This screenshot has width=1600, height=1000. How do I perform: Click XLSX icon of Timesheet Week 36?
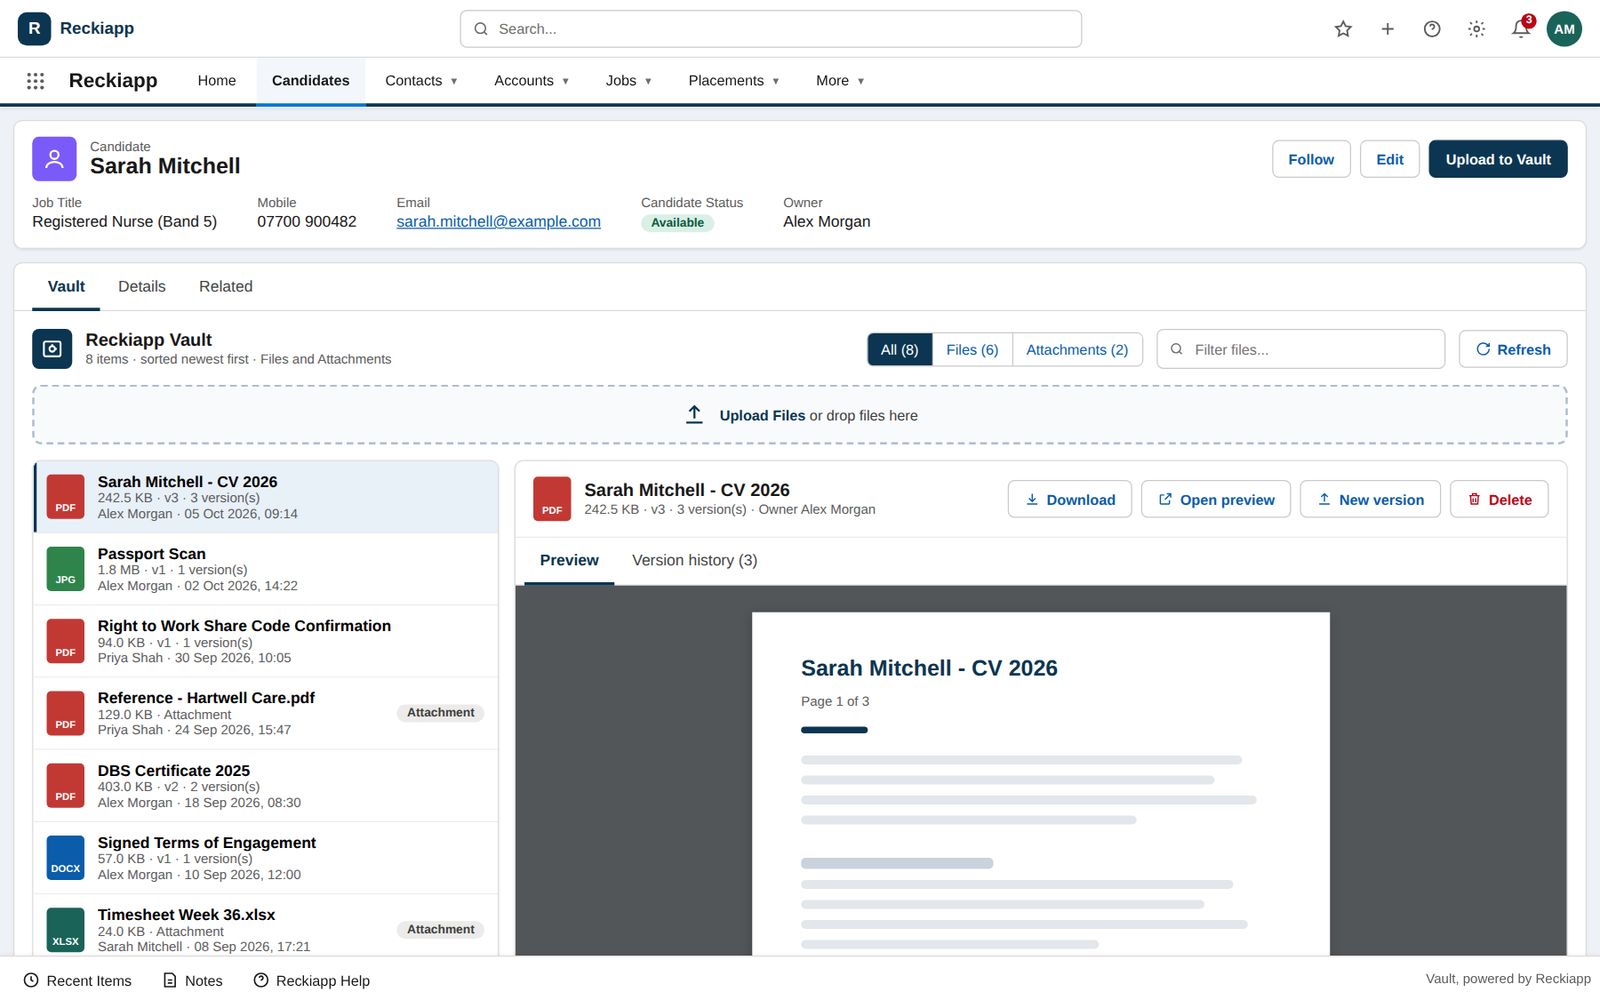(66, 930)
